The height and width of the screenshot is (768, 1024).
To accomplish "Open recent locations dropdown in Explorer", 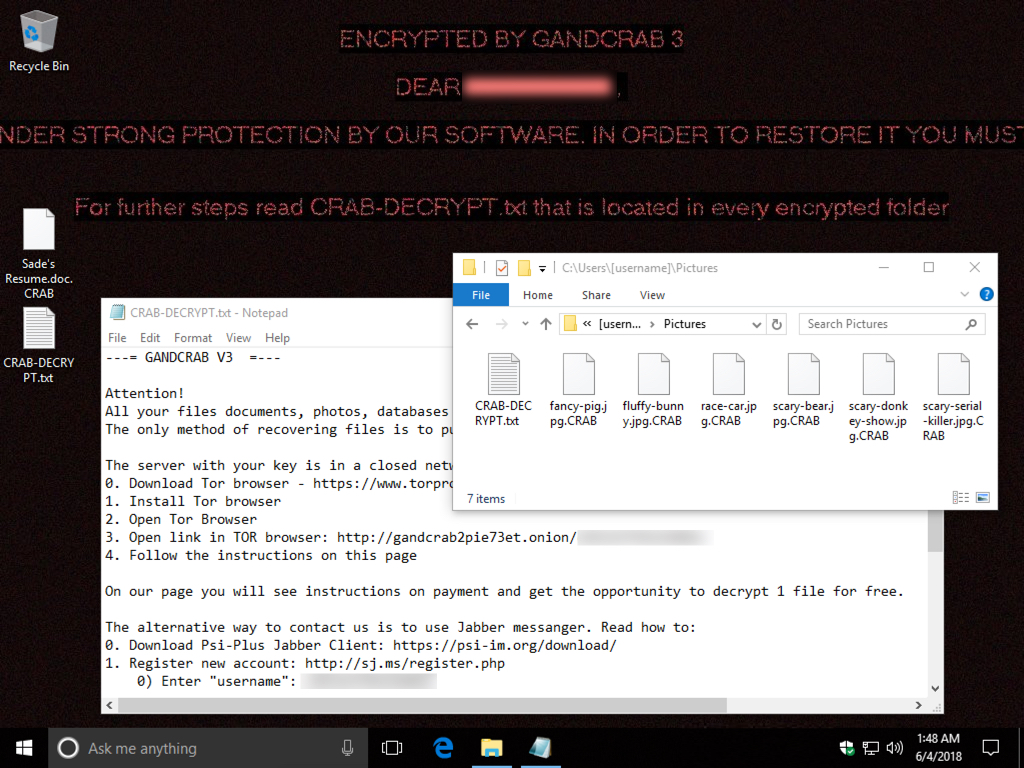I will coord(525,324).
